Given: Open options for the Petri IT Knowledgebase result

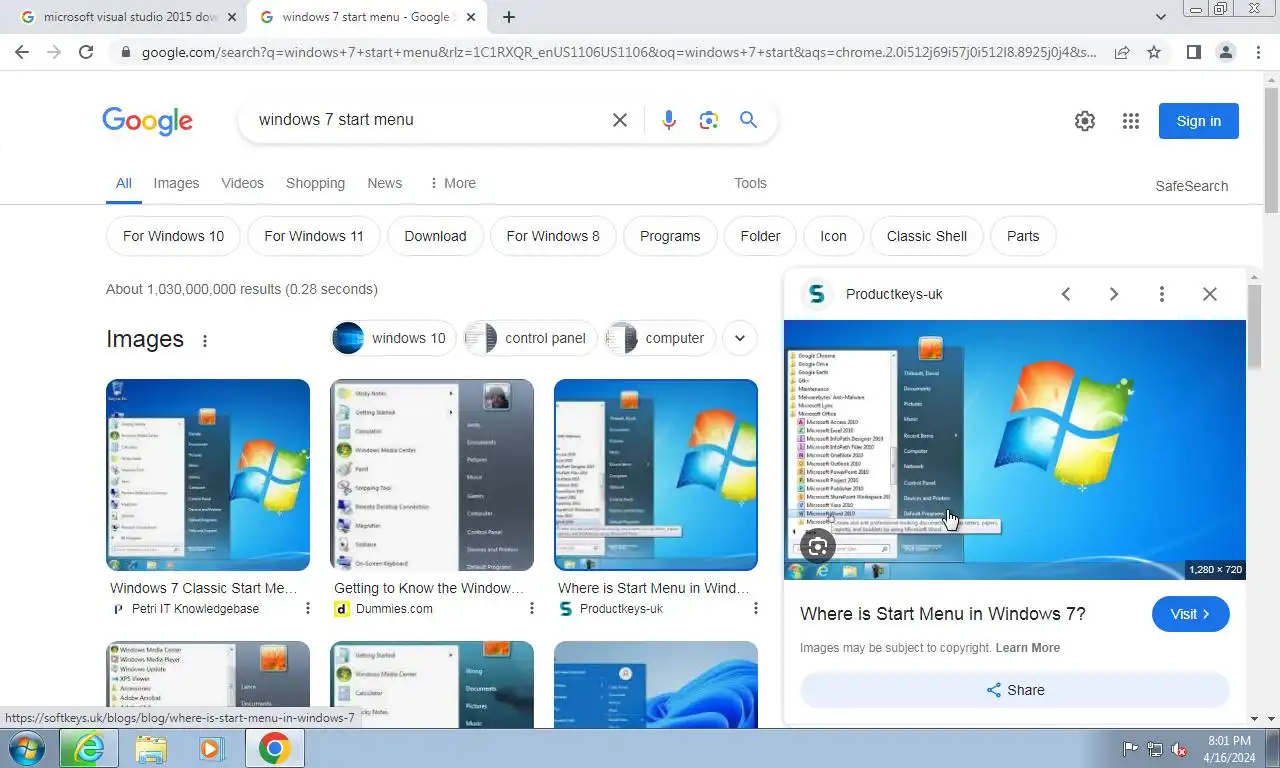Looking at the screenshot, I should click(x=307, y=608).
